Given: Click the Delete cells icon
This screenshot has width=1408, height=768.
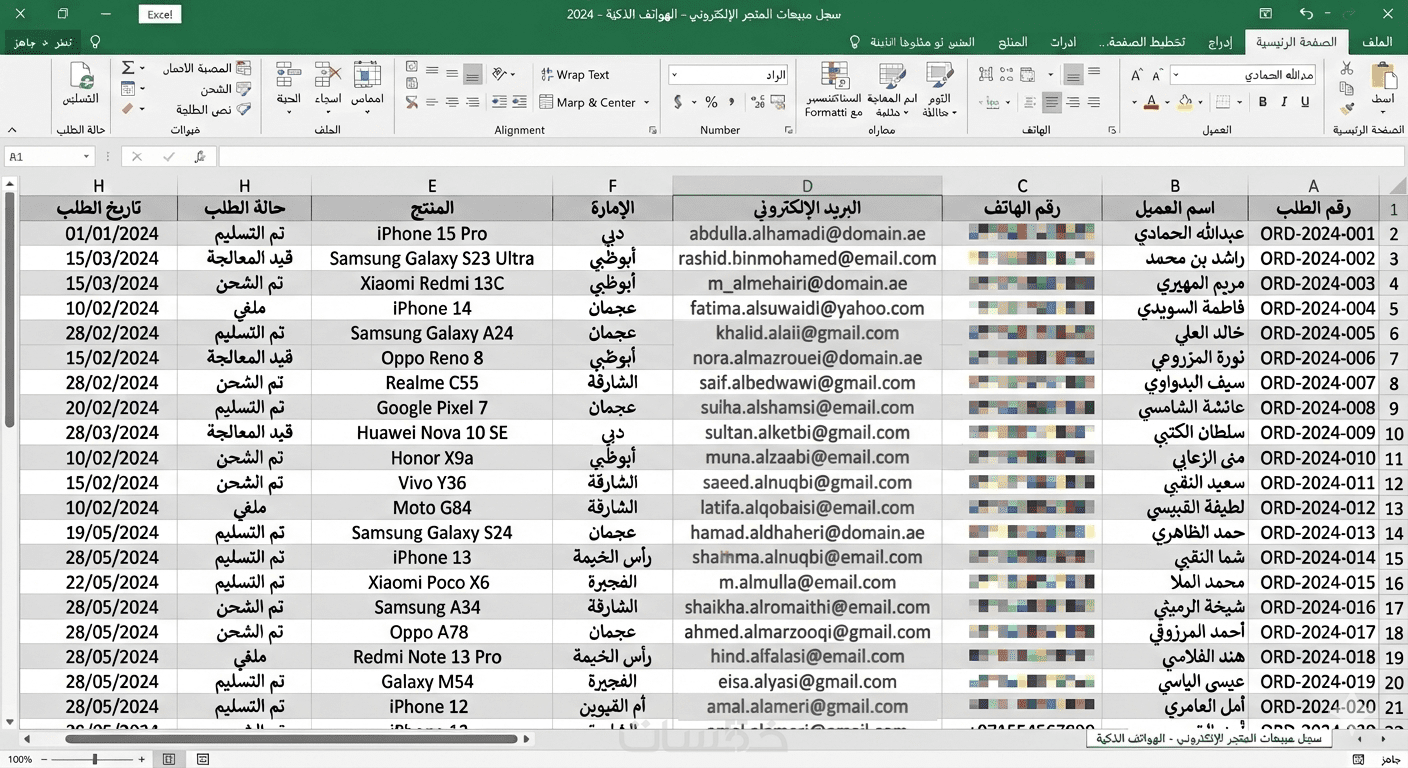Looking at the screenshot, I should [328, 76].
